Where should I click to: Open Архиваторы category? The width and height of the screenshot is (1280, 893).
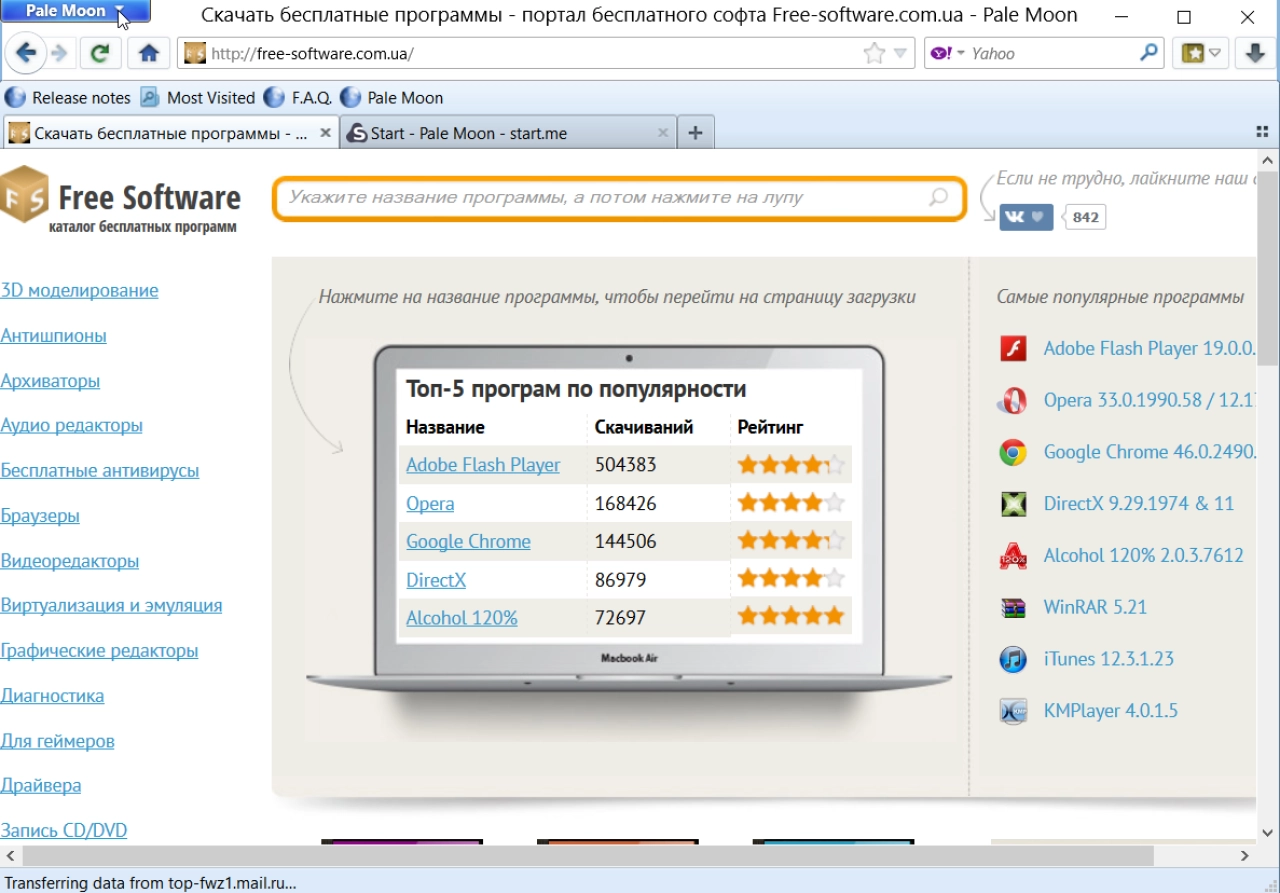click(x=50, y=381)
